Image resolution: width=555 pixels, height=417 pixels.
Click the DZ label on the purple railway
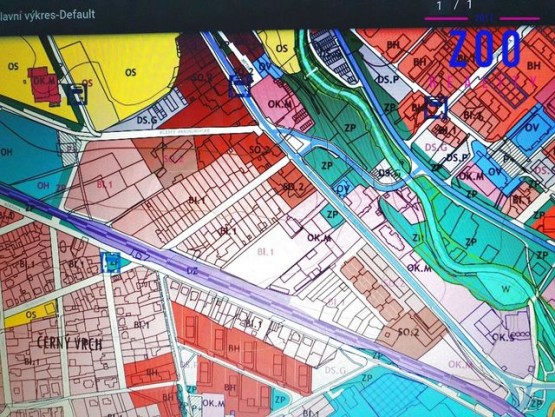point(192,272)
